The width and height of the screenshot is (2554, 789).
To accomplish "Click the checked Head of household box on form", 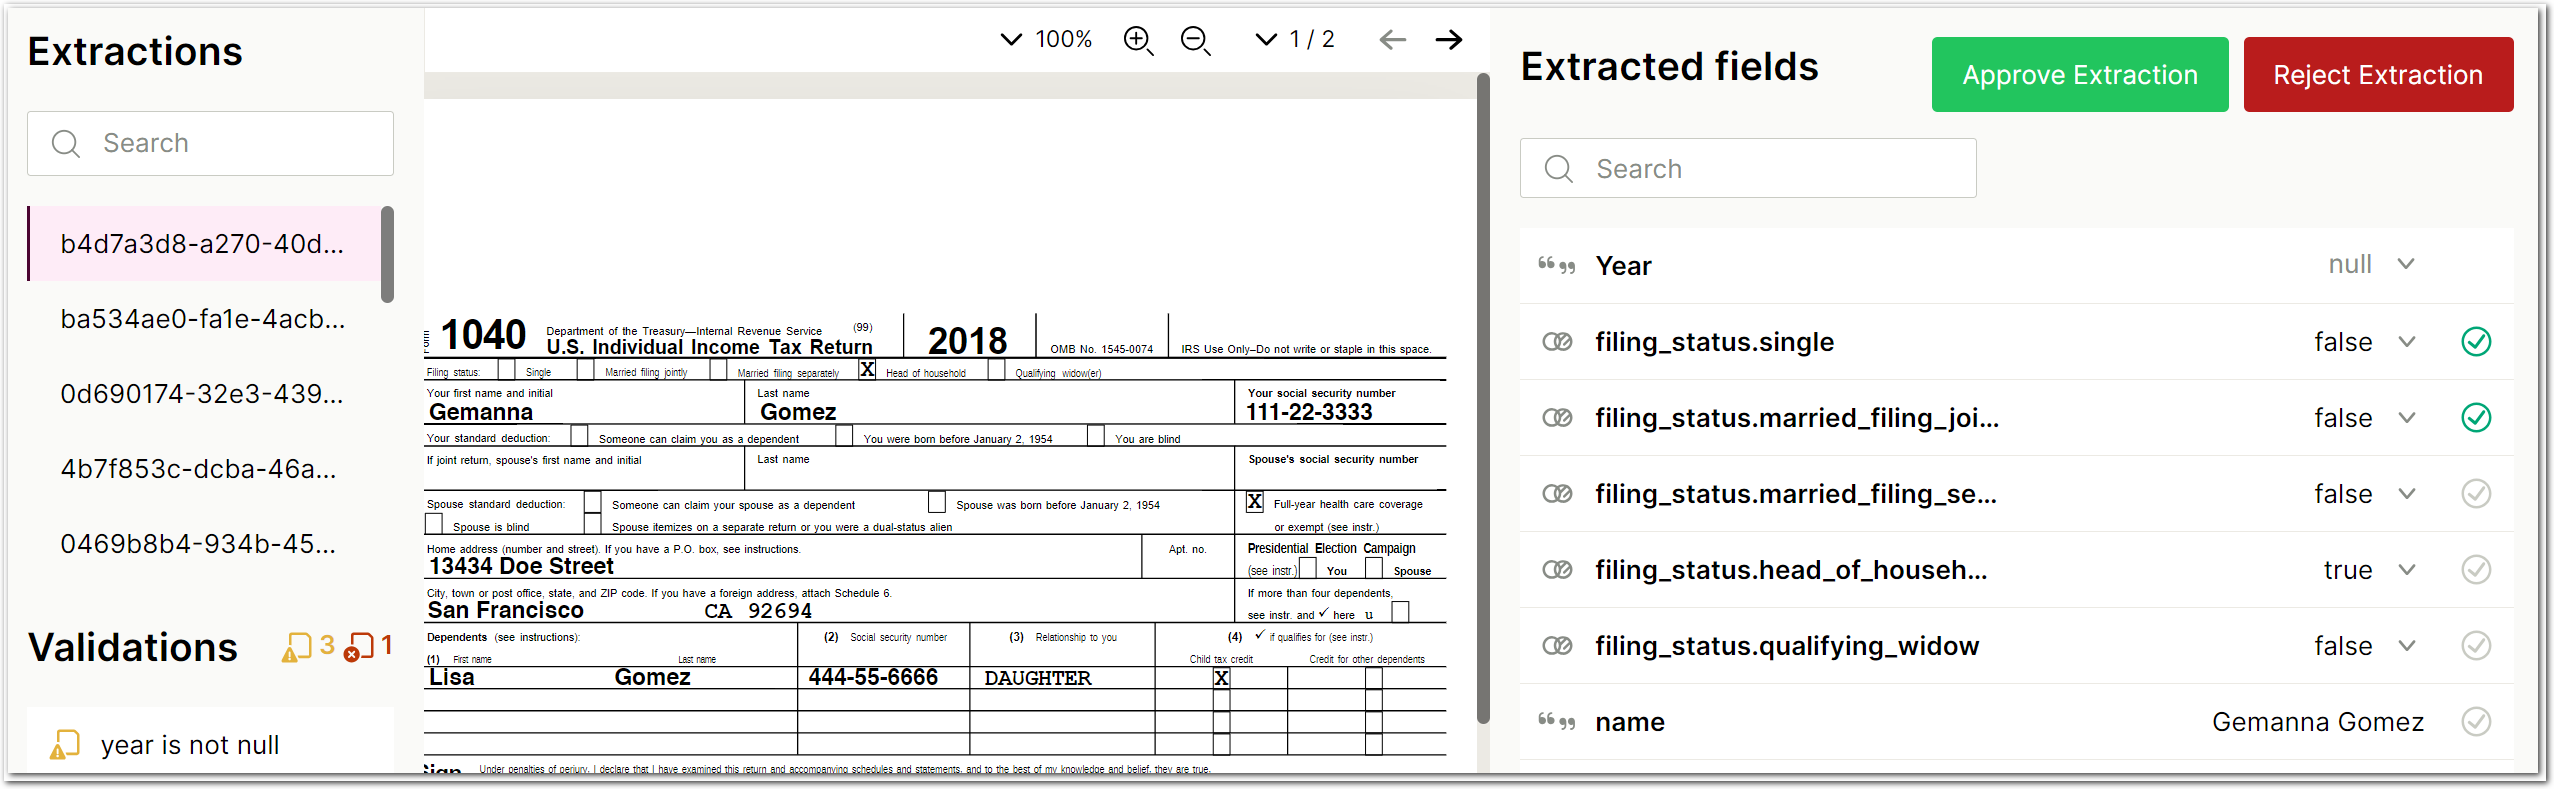I will [x=867, y=370].
